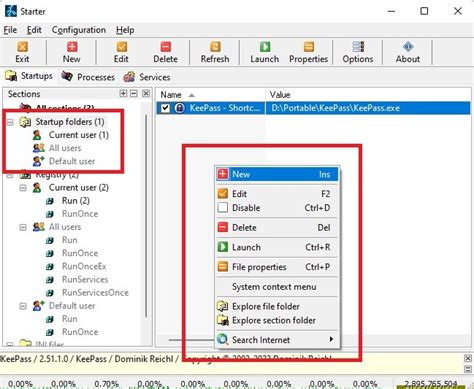The height and width of the screenshot is (389, 474).
Task: Choose System context menu entry
Action: click(x=277, y=287)
